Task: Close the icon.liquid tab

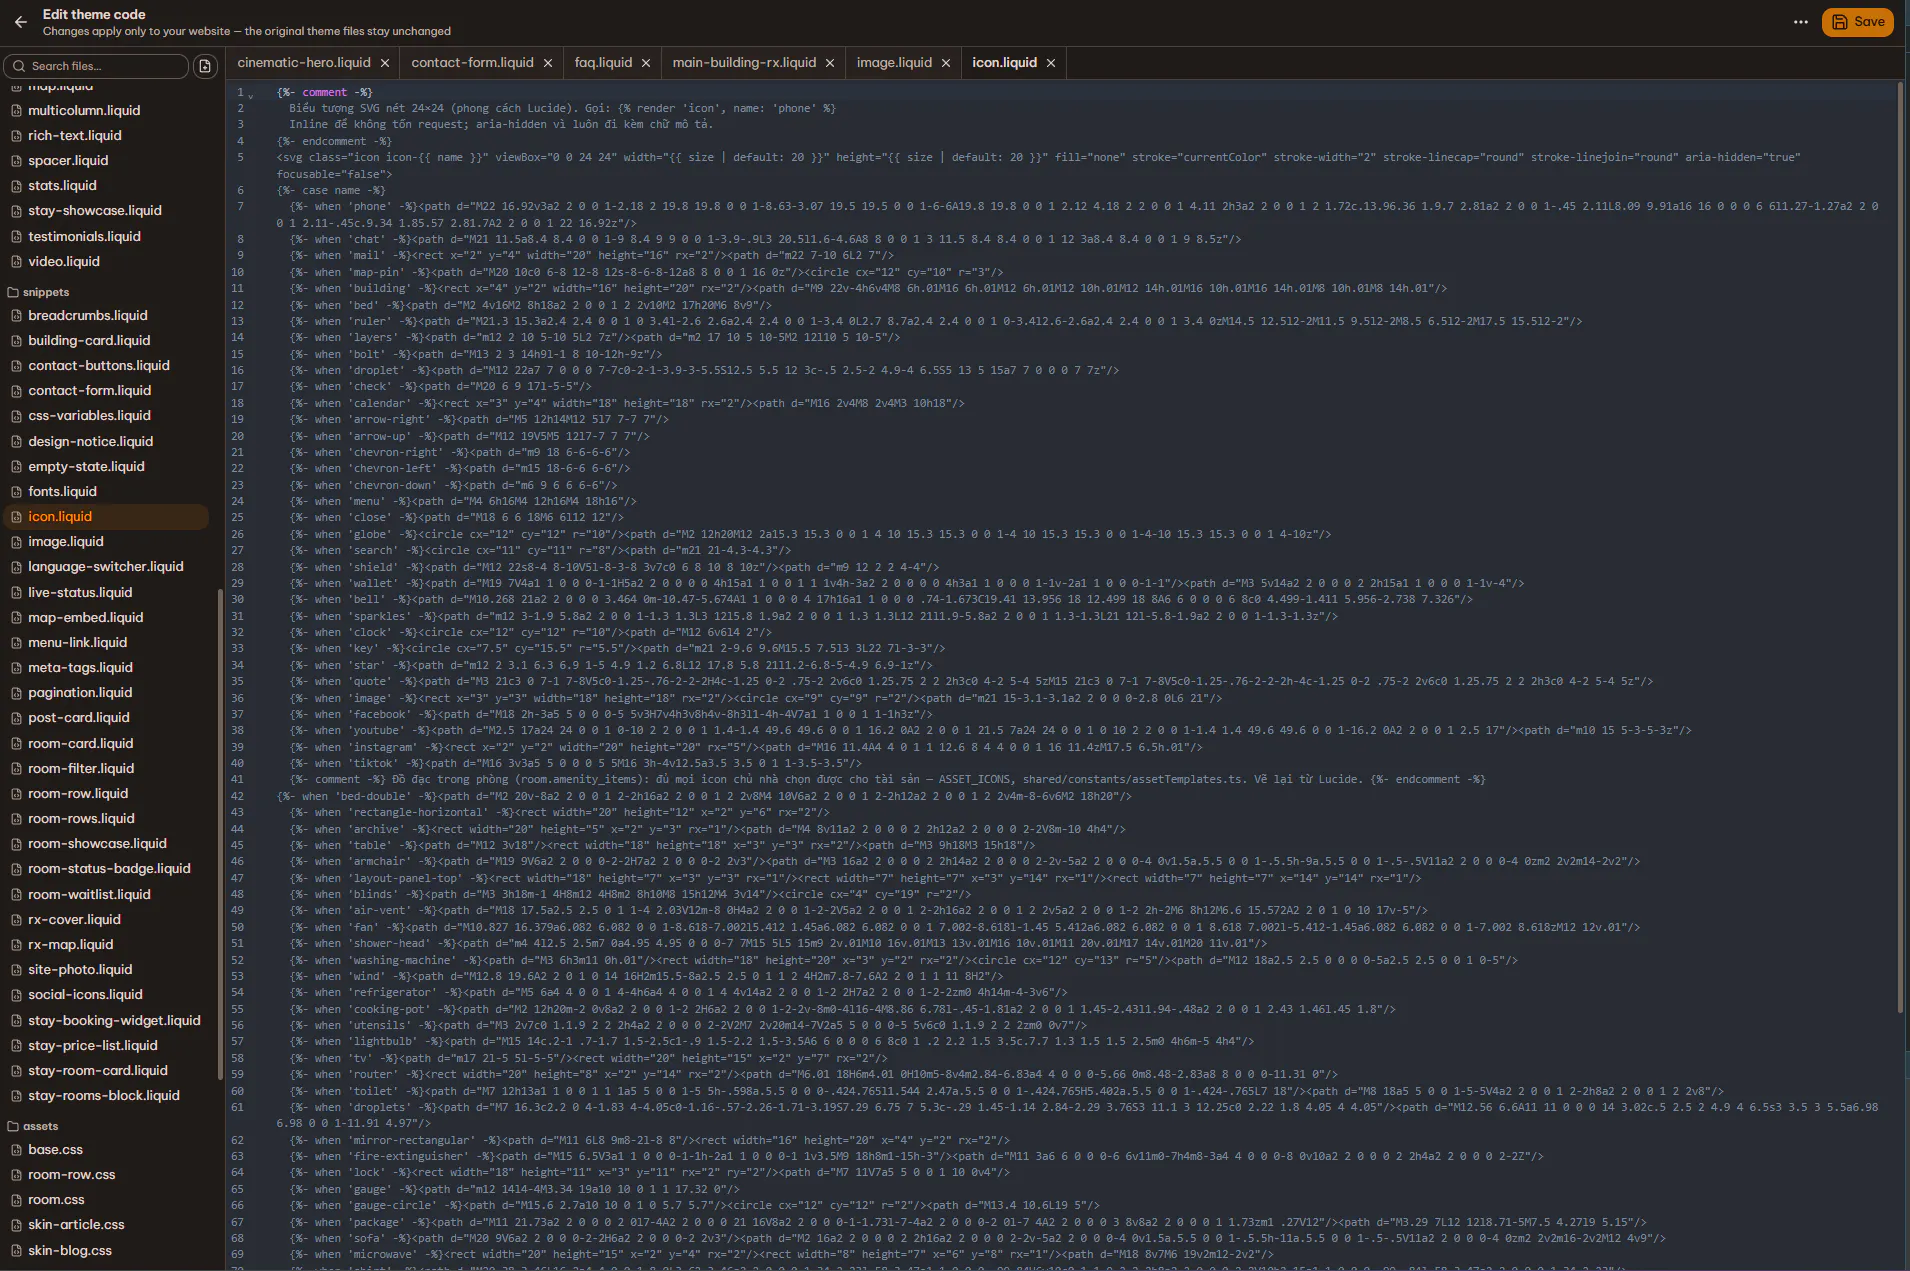Action: (x=1051, y=63)
